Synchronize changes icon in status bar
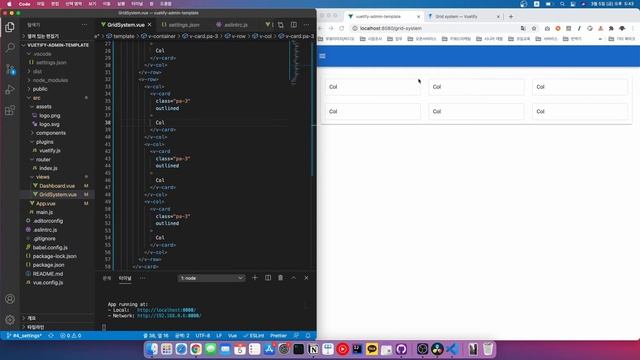 (51, 336)
